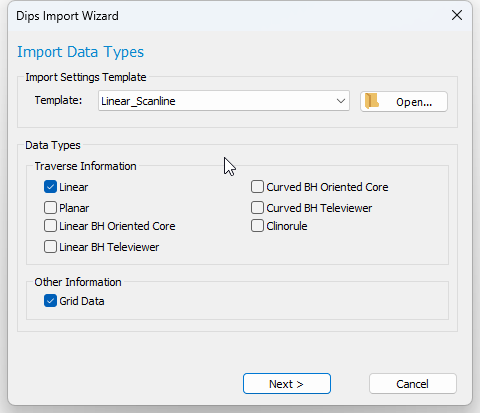Expand the Template dropdown arrow
Screen dimensions: 480x413
click(x=341, y=101)
